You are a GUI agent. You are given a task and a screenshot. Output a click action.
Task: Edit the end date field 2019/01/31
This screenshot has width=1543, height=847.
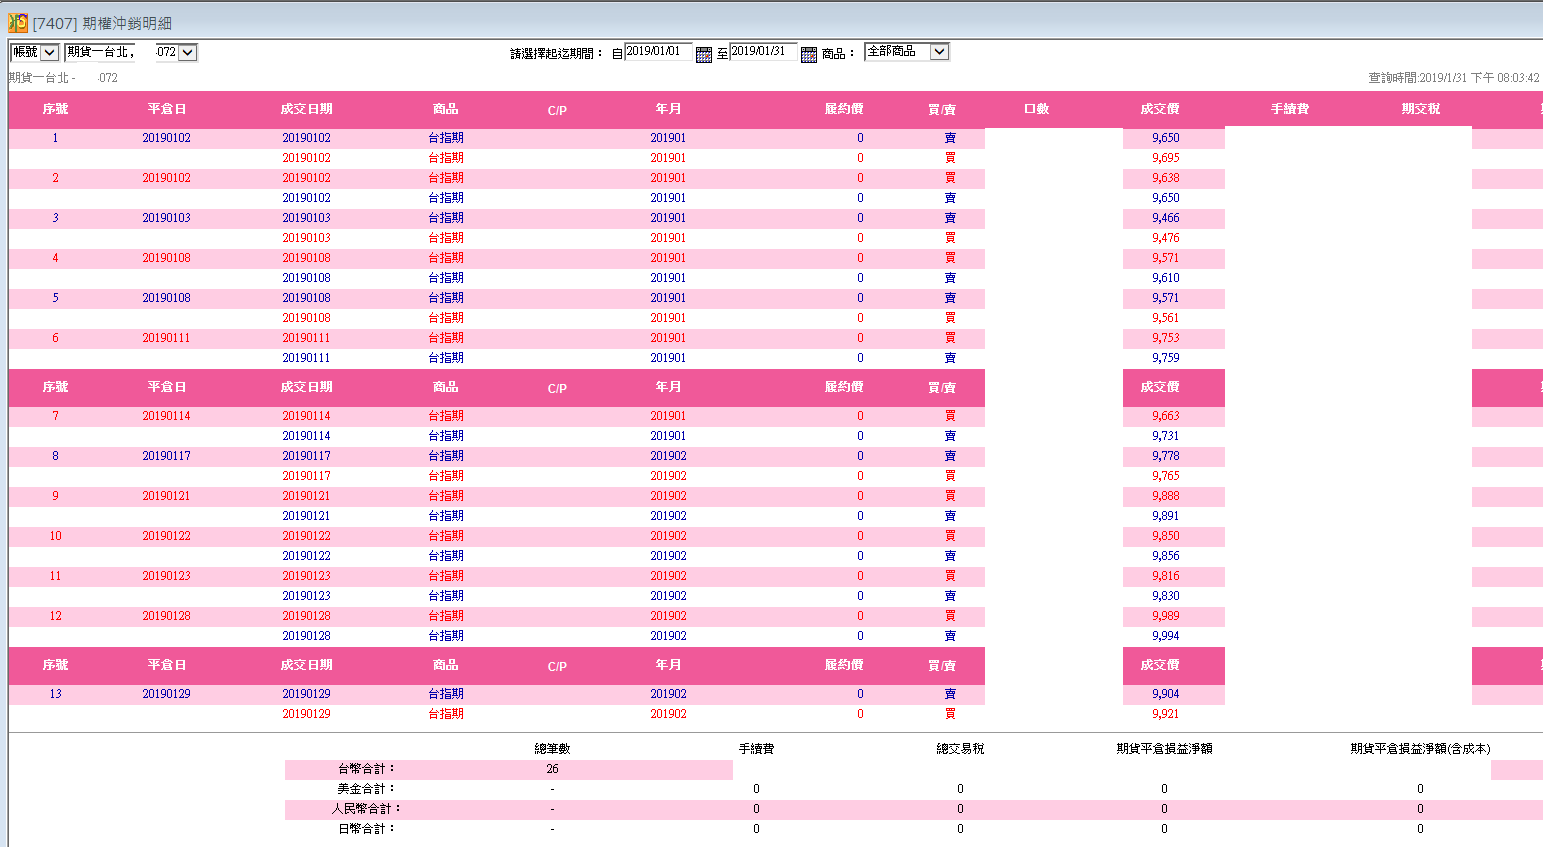763,51
